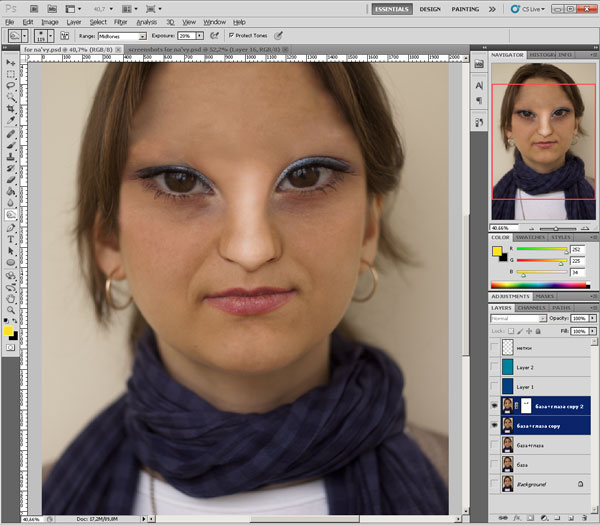600x525 pixels.
Task: Select the Crop tool in the toolbox
Action: tap(11, 109)
